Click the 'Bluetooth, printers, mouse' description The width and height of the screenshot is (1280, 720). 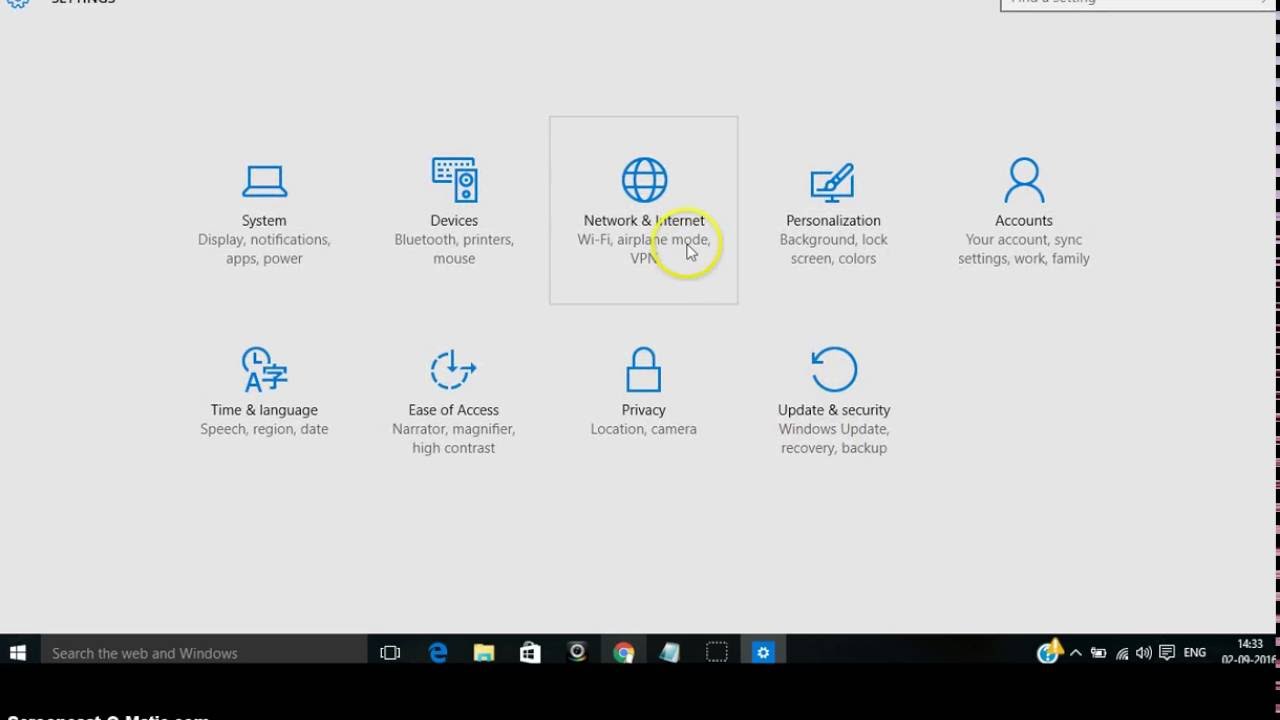pyautogui.click(x=454, y=249)
